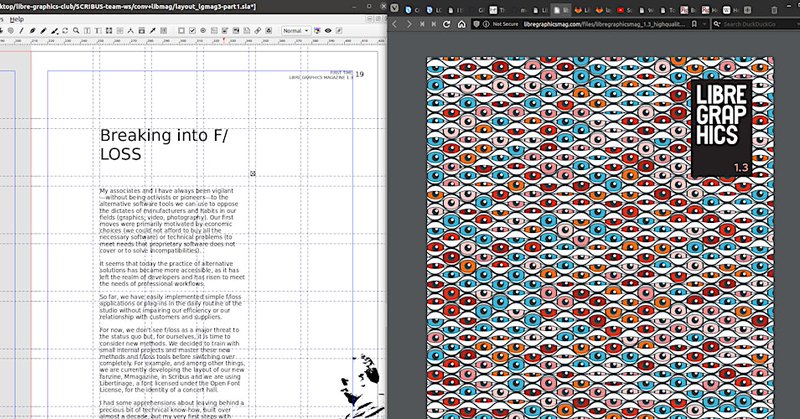Image resolution: width=800 pixels, height=419 pixels.
Task: Toggle edit-in-preview mode icon
Action: (339, 31)
